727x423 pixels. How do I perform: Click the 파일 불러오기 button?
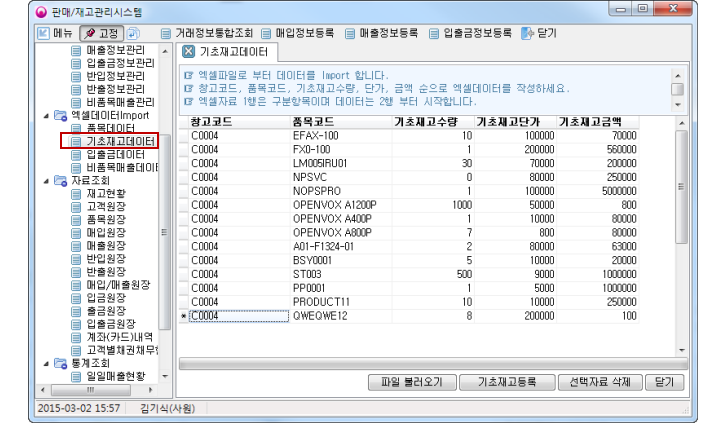tap(412, 383)
